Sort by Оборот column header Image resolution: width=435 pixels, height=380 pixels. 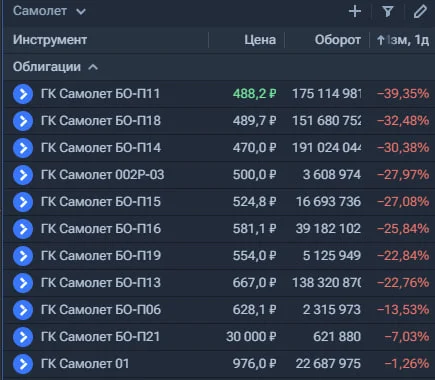pos(338,40)
